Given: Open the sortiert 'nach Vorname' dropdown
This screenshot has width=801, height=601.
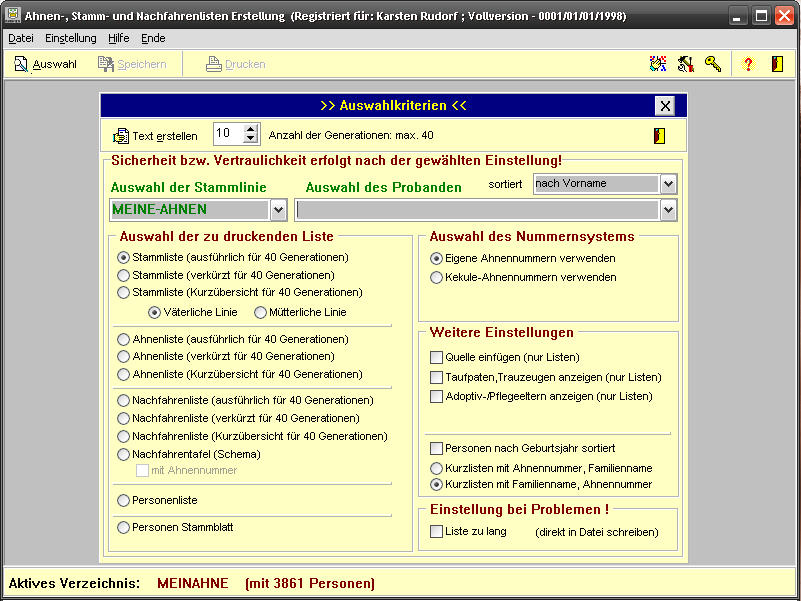Looking at the screenshot, I should (x=668, y=184).
